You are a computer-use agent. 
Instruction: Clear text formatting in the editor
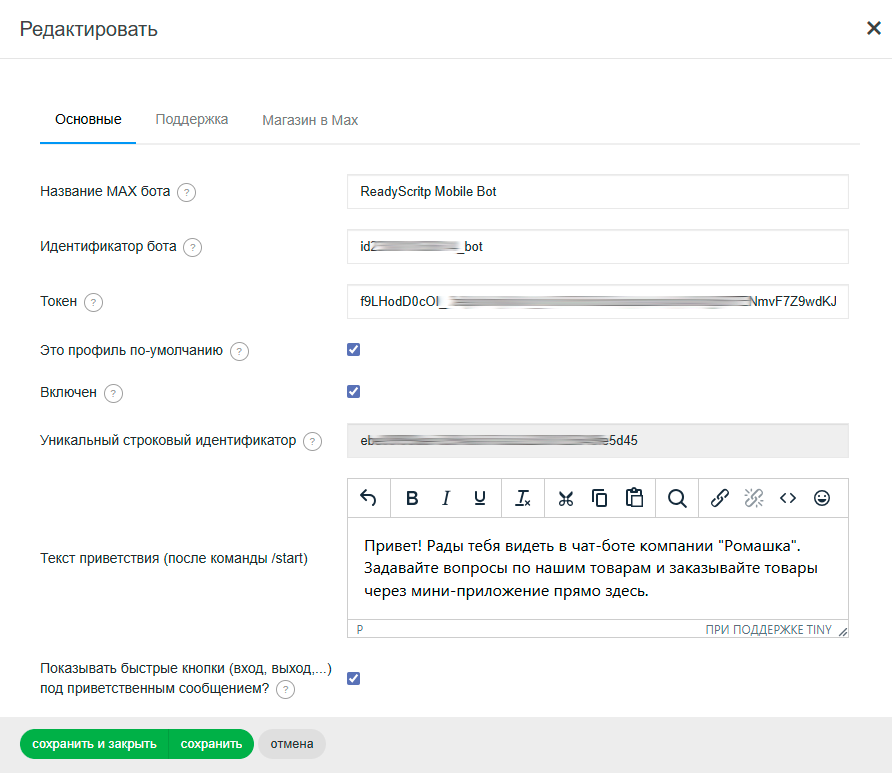pyautogui.click(x=523, y=498)
